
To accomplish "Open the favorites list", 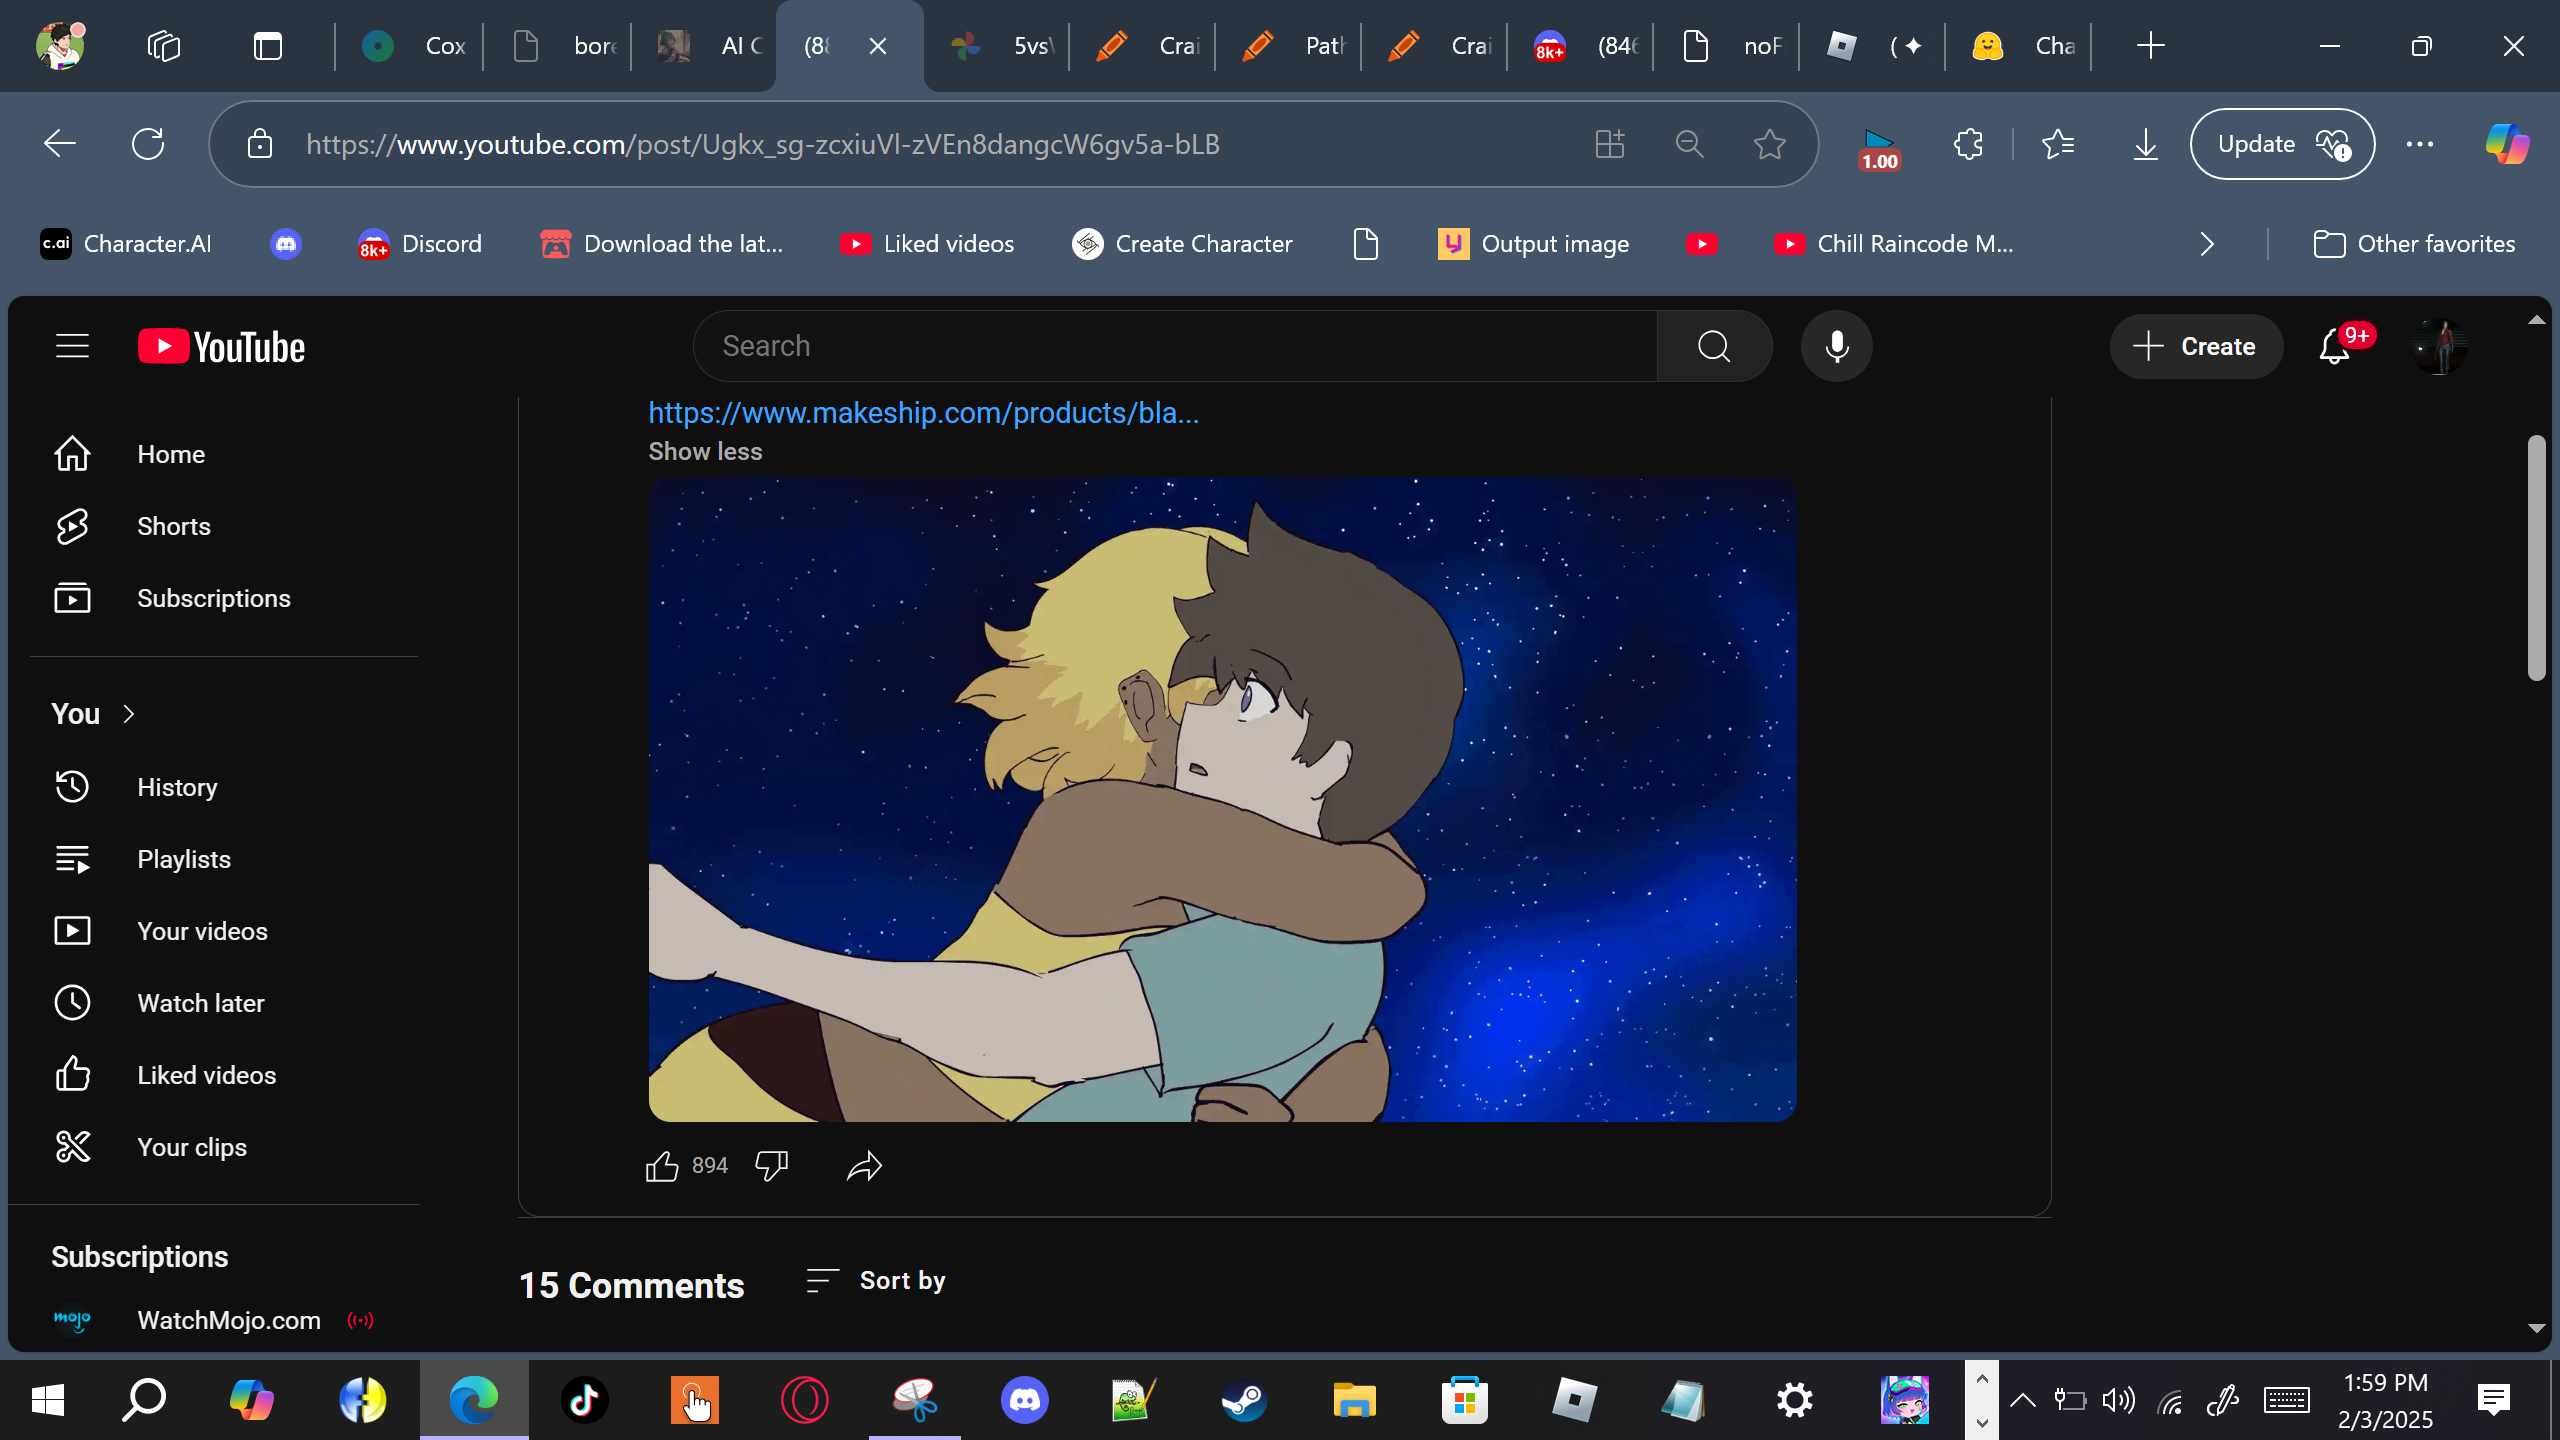I will [2058, 144].
